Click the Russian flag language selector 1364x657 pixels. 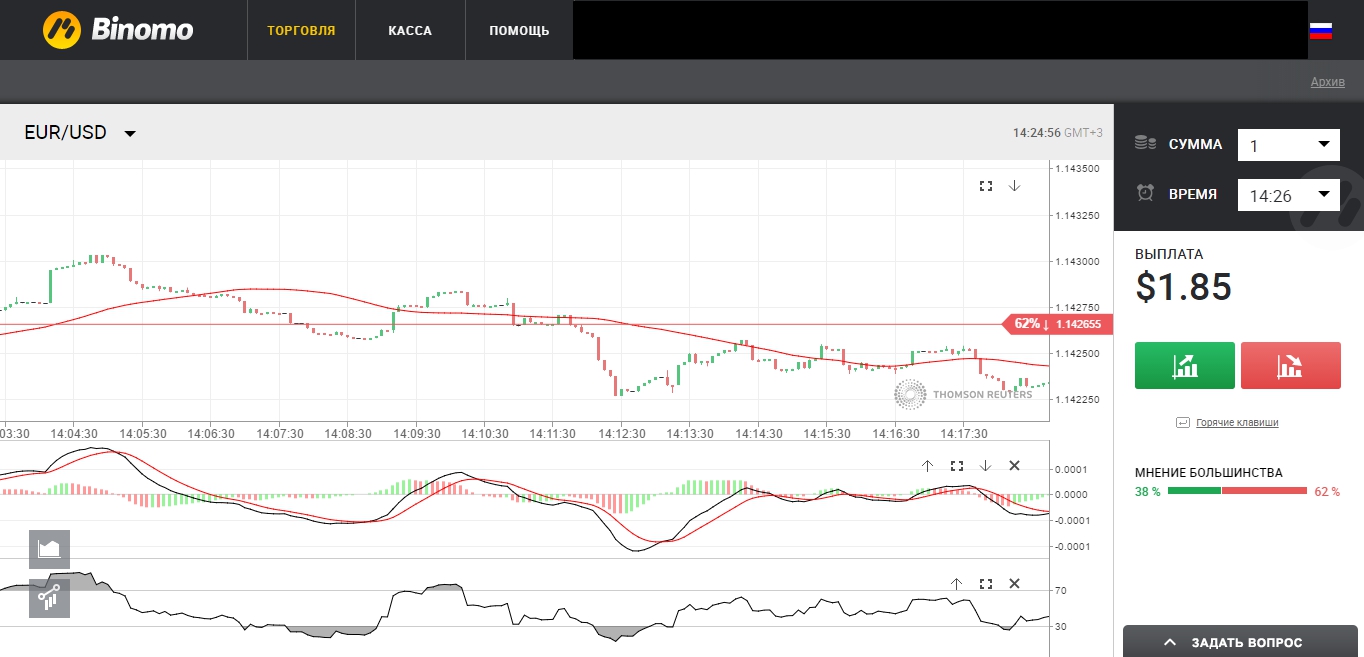pos(1320,31)
